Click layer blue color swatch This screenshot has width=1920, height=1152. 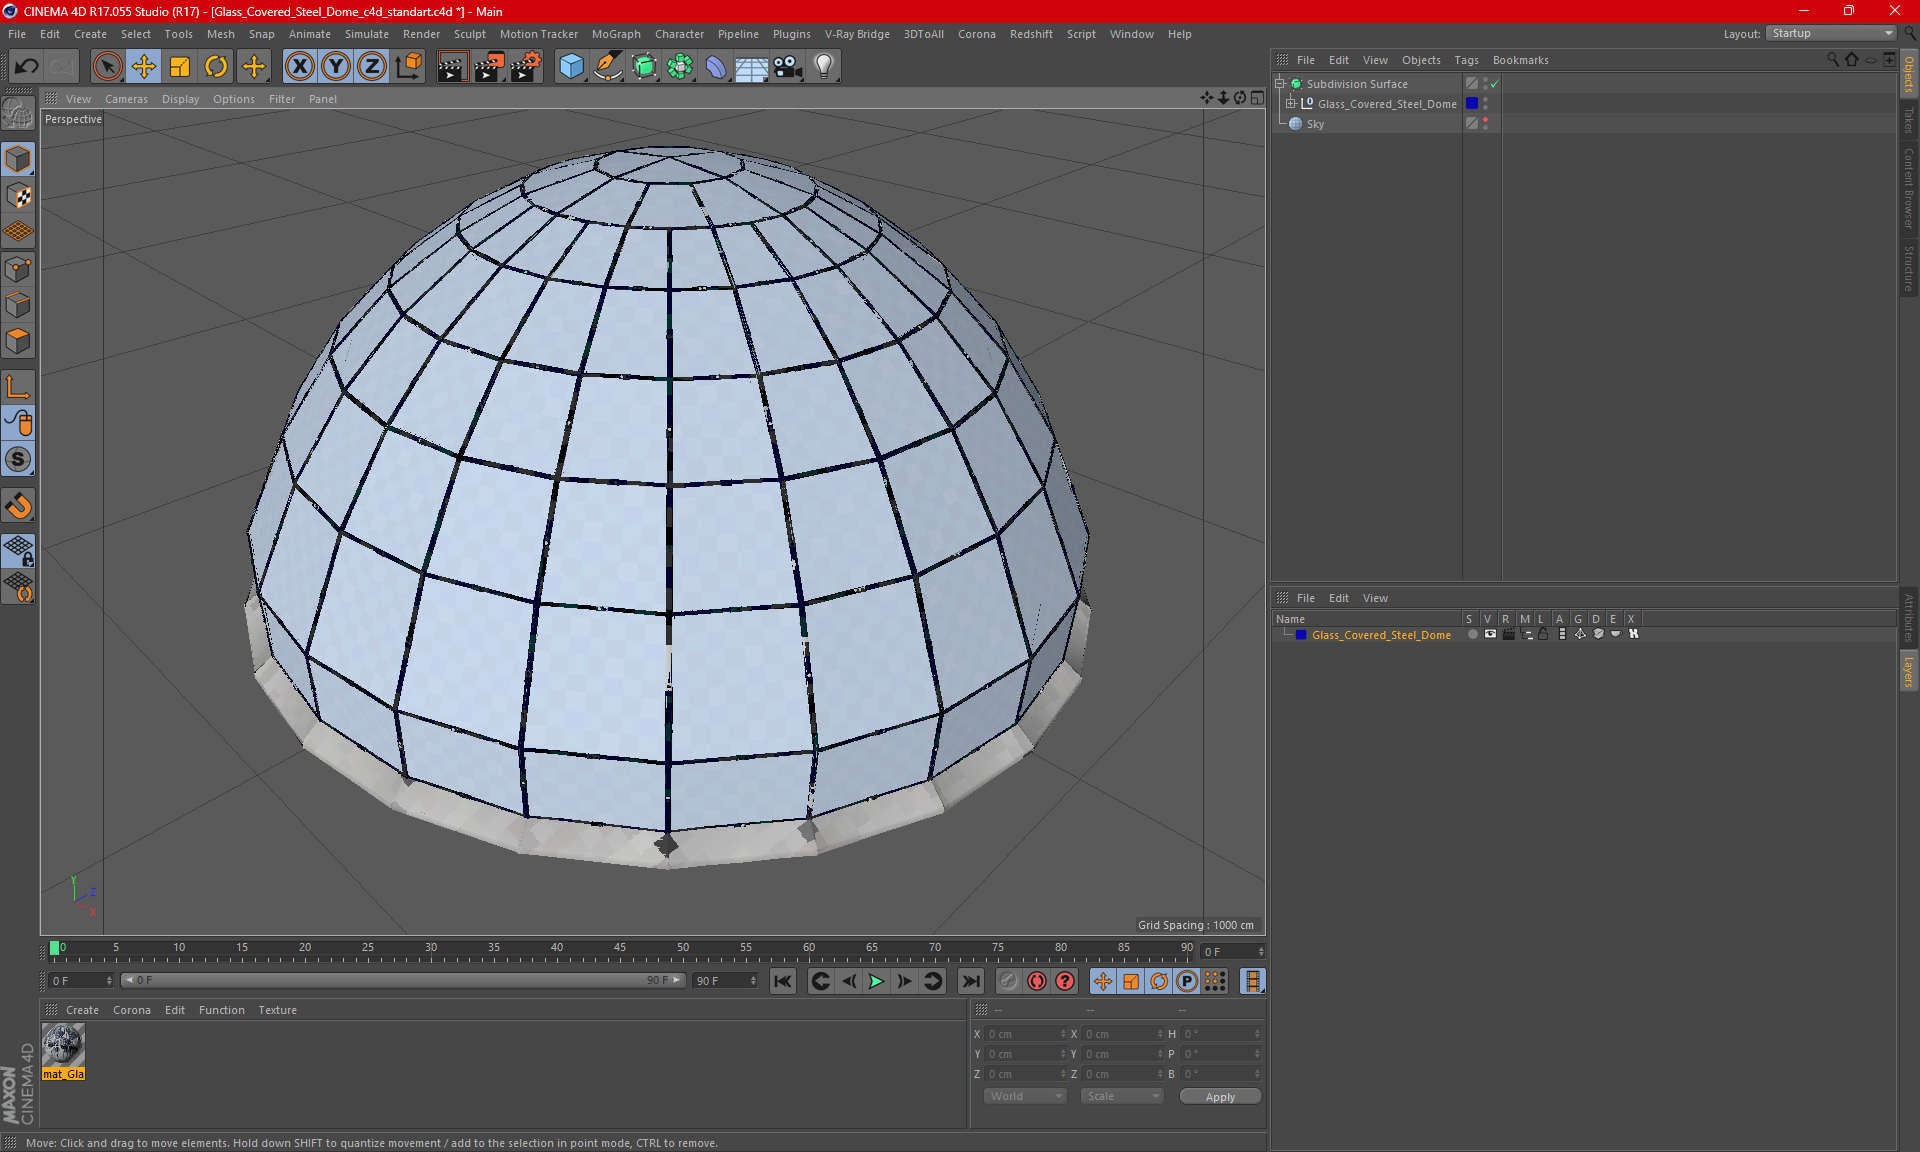click(1301, 635)
